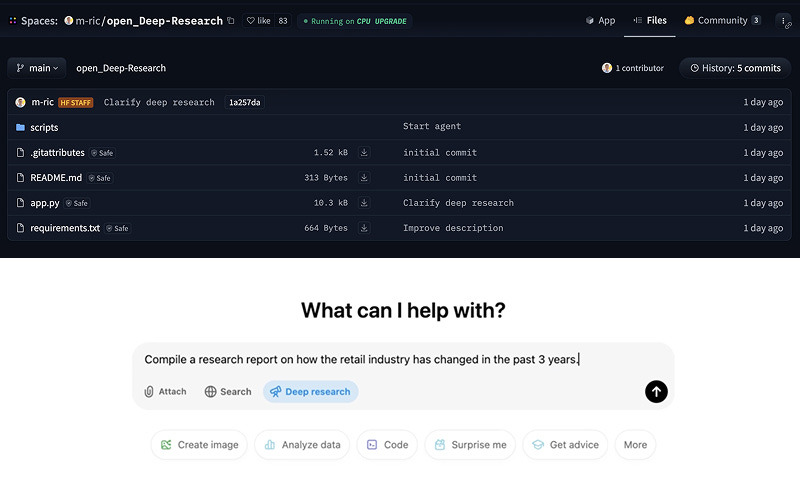The image size is (800, 502).
Task: Open the requirements.txt file
Action: 65,228
